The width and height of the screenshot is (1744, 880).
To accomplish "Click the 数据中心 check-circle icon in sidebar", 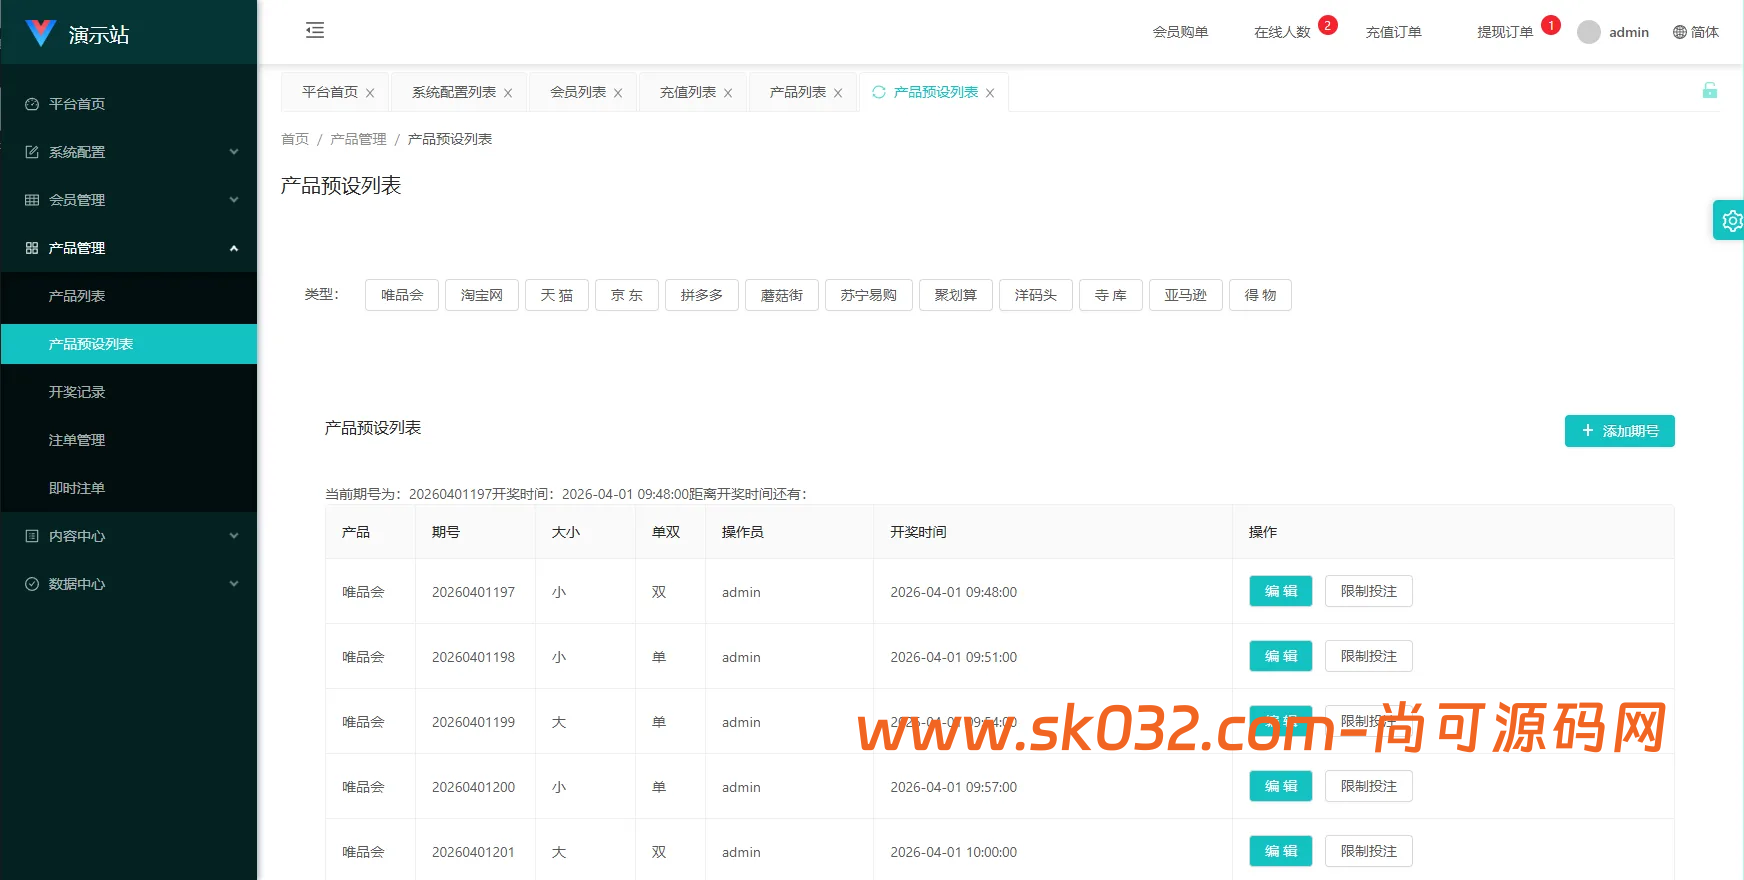I will (x=32, y=584).
